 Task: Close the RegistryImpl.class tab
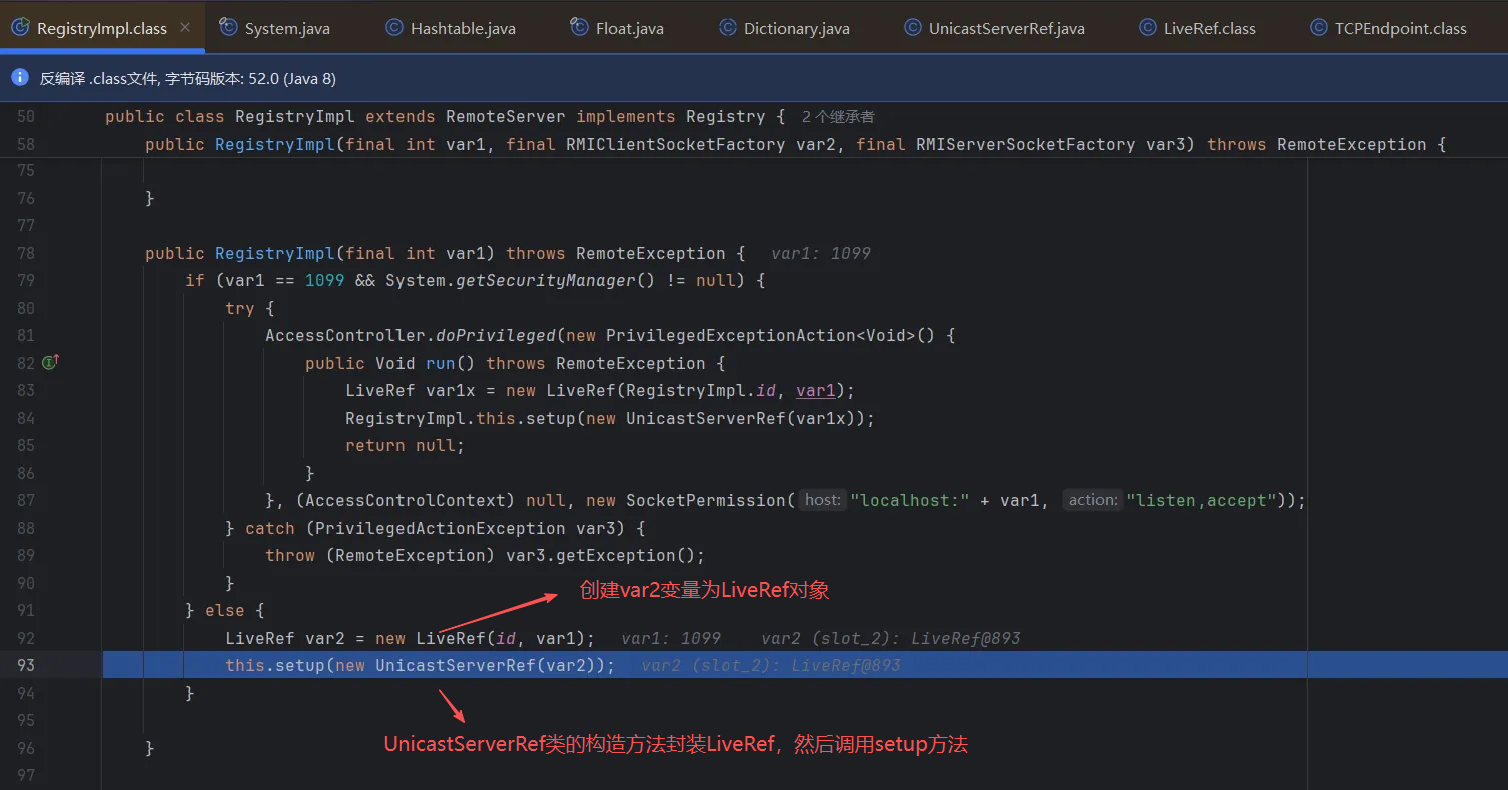[185, 28]
